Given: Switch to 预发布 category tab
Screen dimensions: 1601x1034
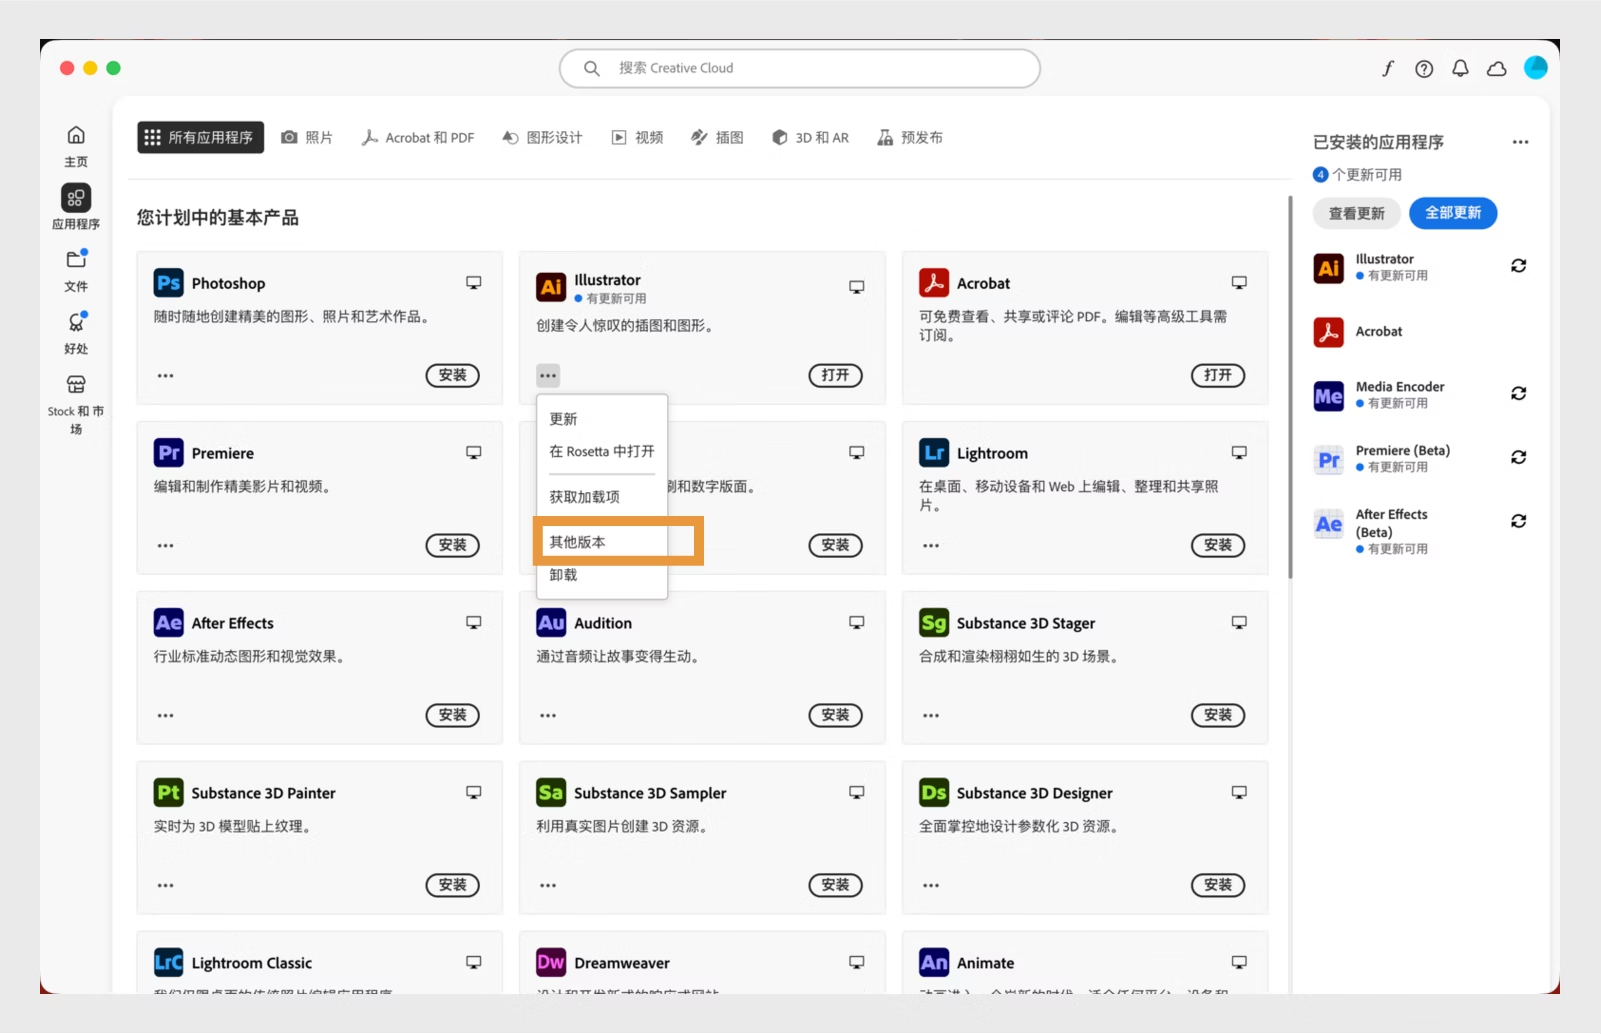Looking at the screenshot, I should click(x=910, y=137).
